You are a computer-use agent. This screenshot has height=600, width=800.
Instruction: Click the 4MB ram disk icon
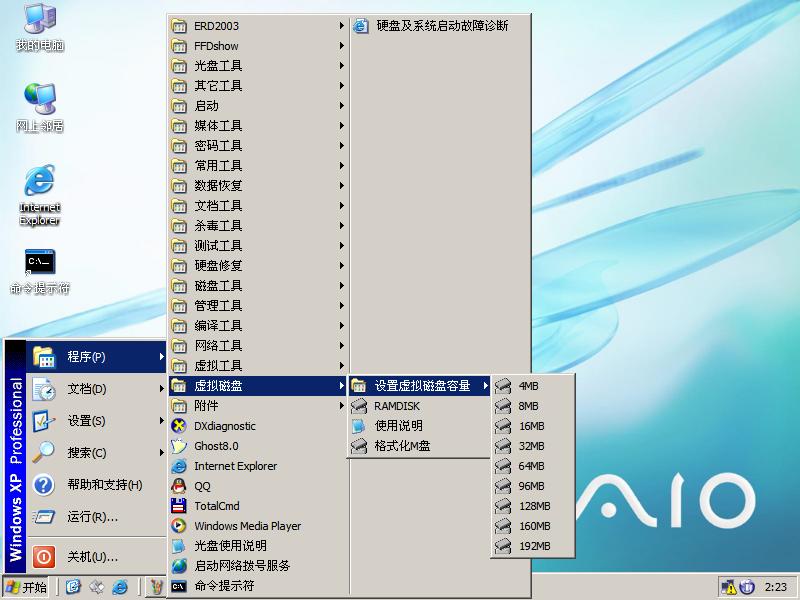click(503, 386)
